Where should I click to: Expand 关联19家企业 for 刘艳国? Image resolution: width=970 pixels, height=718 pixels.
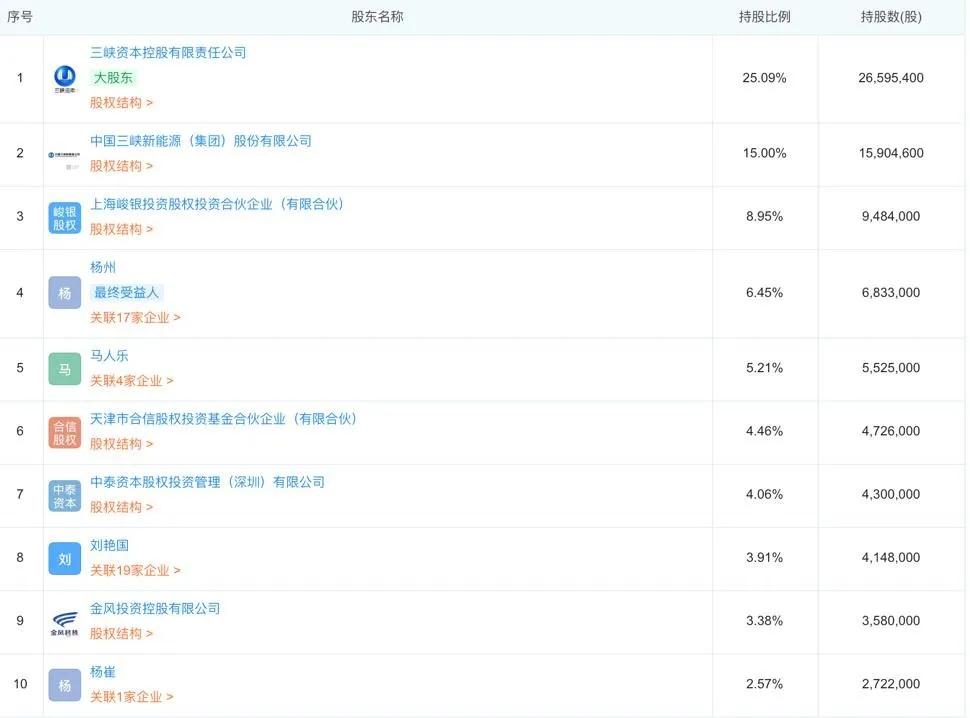click(135, 570)
